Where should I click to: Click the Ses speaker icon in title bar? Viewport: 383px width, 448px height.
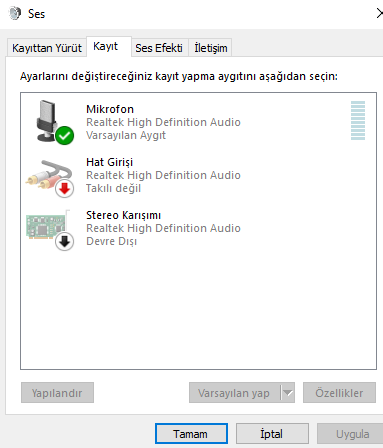(x=15, y=13)
